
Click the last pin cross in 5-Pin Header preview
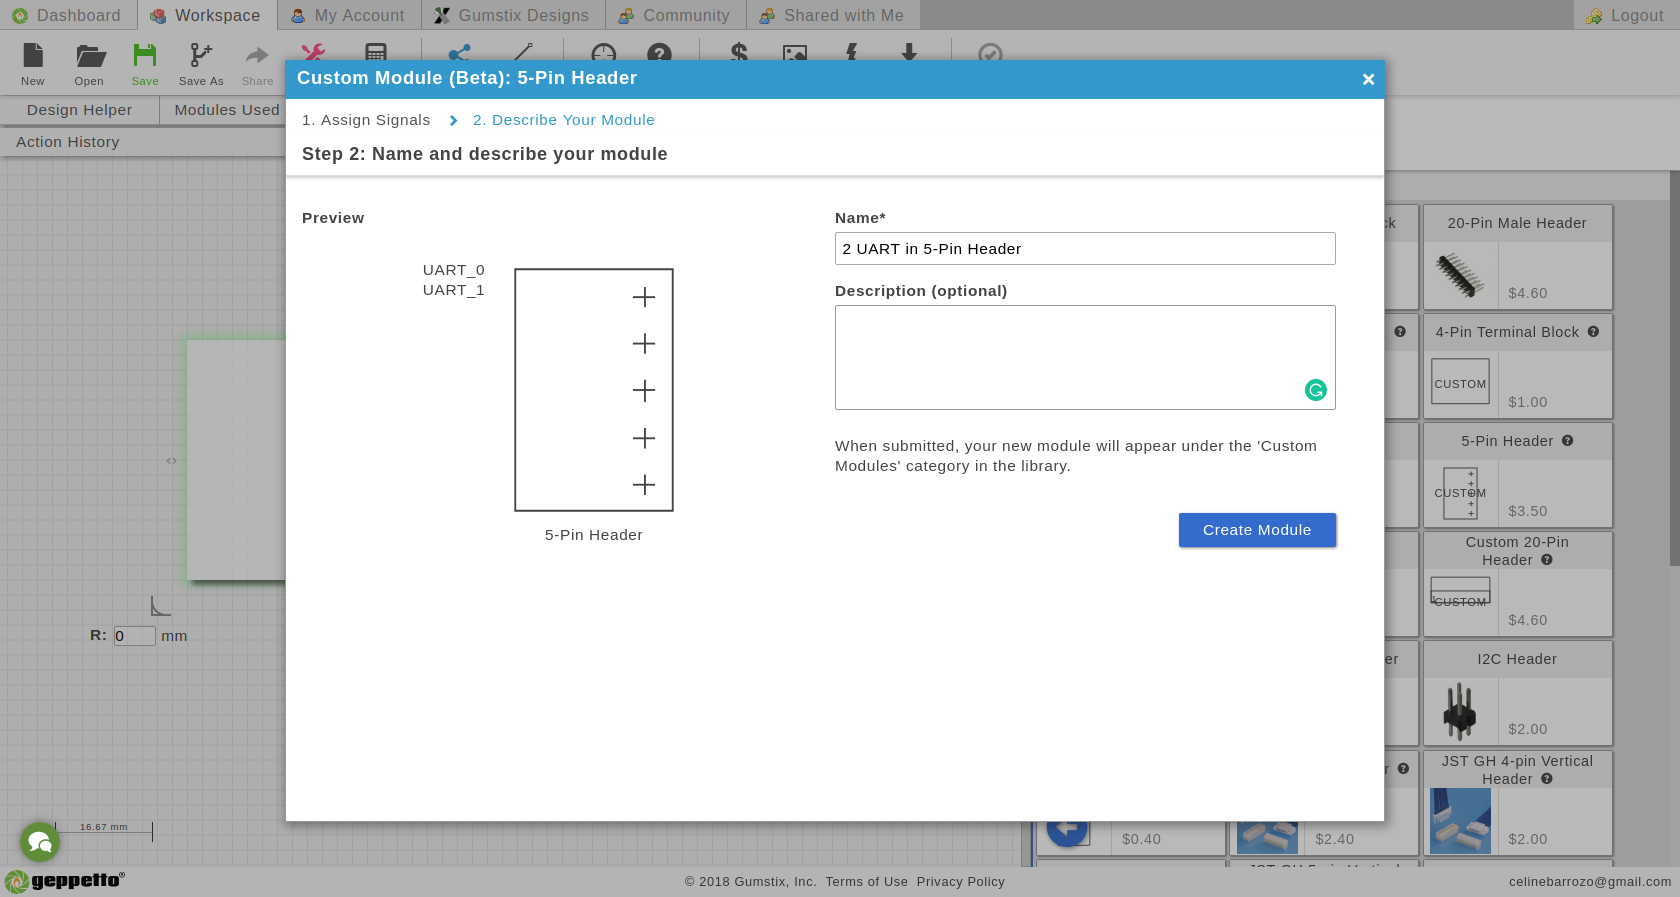pyautogui.click(x=644, y=485)
